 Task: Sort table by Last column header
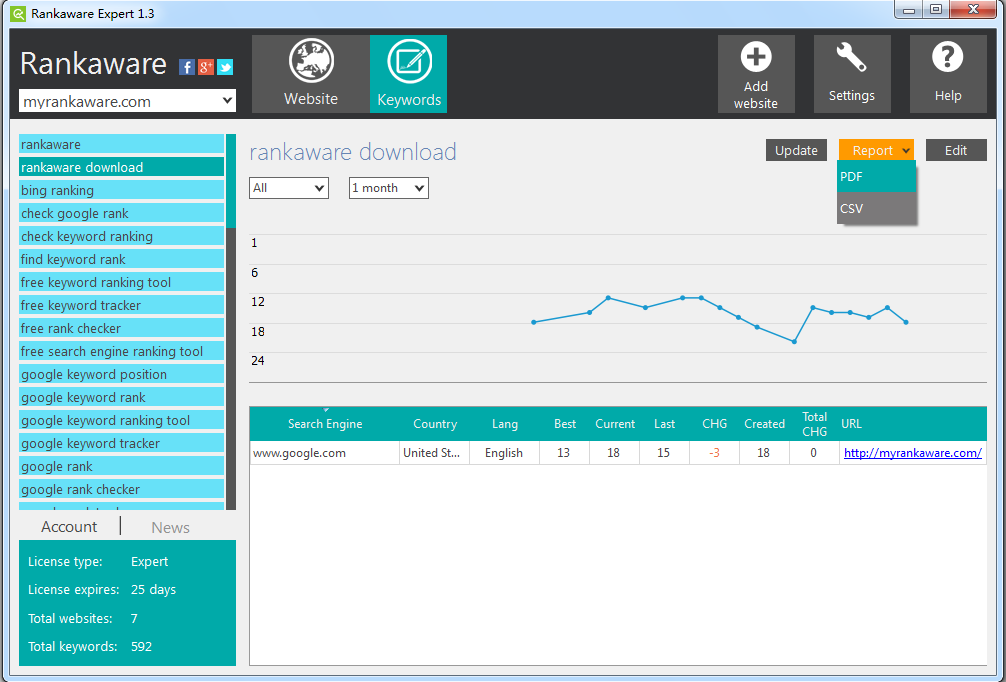click(x=665, y=424)
